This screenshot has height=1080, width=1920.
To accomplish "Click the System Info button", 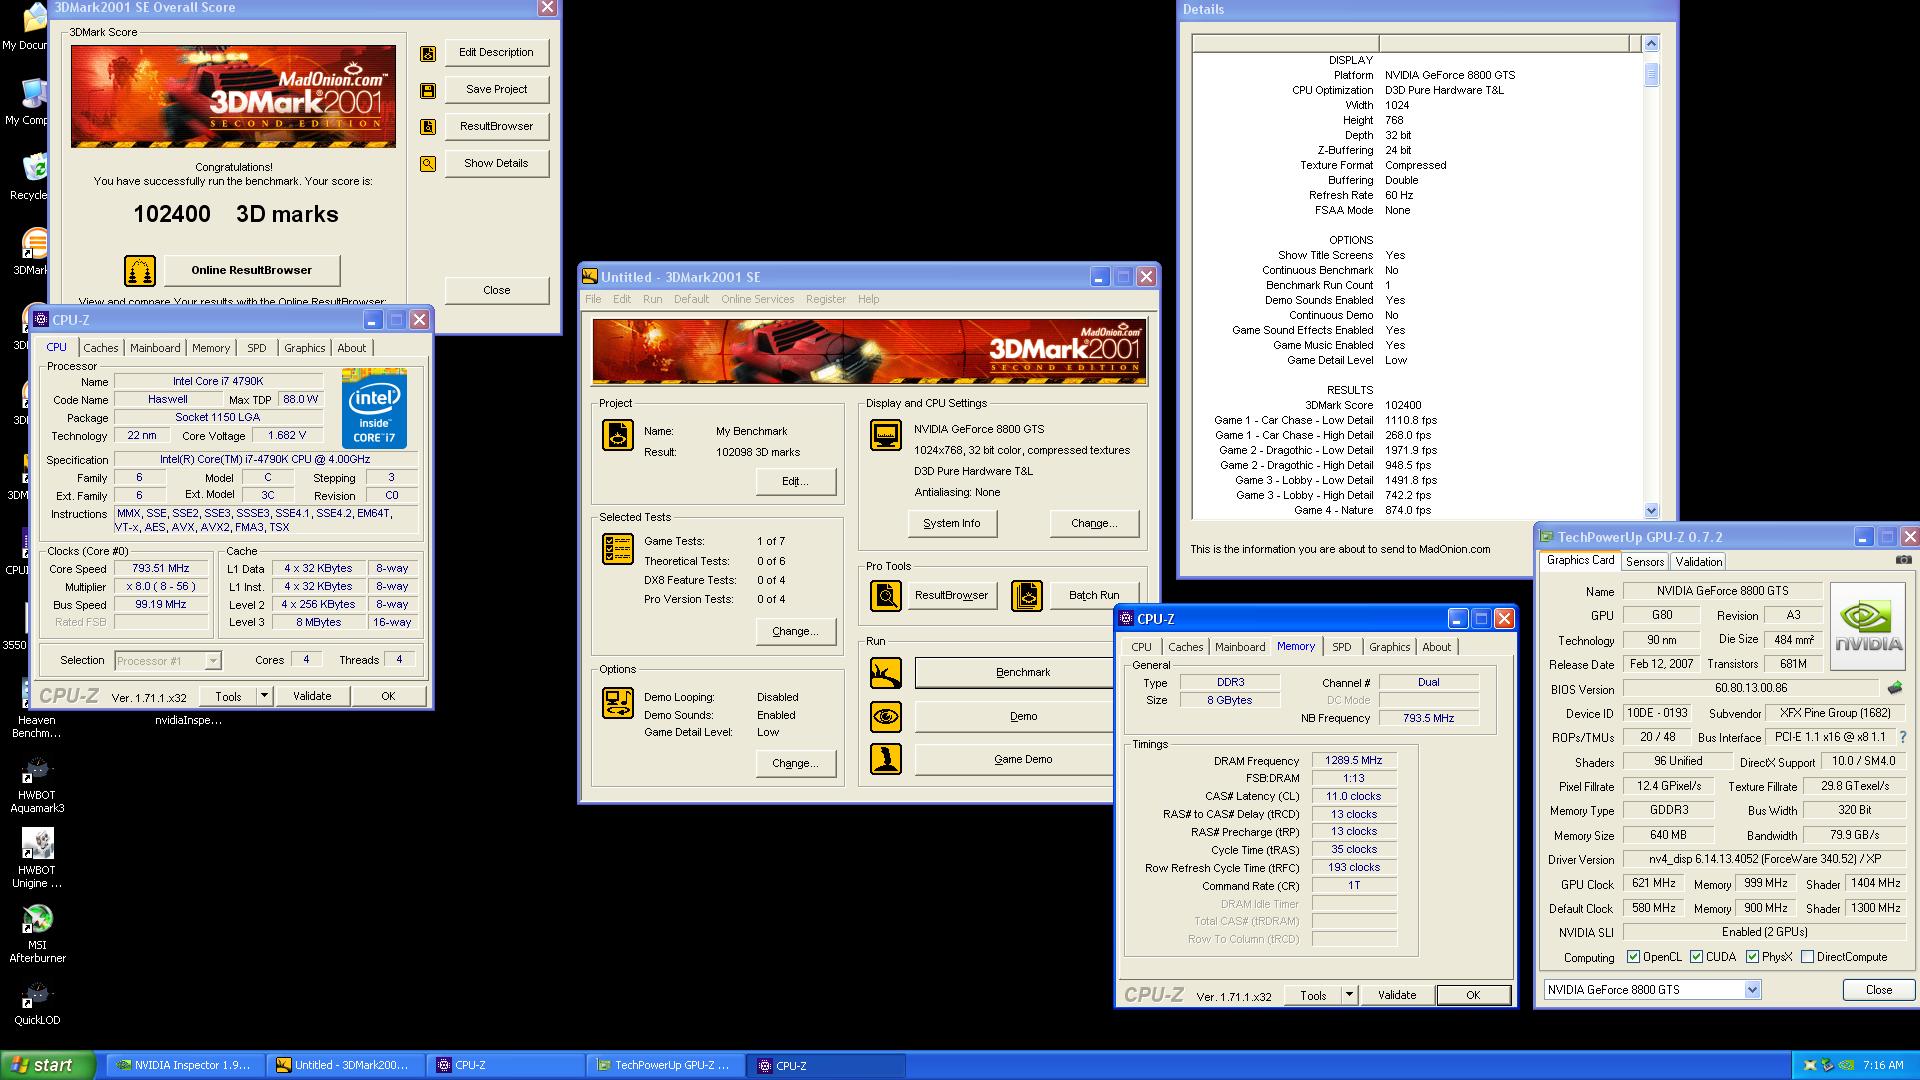I will click(x=951, y=523).
